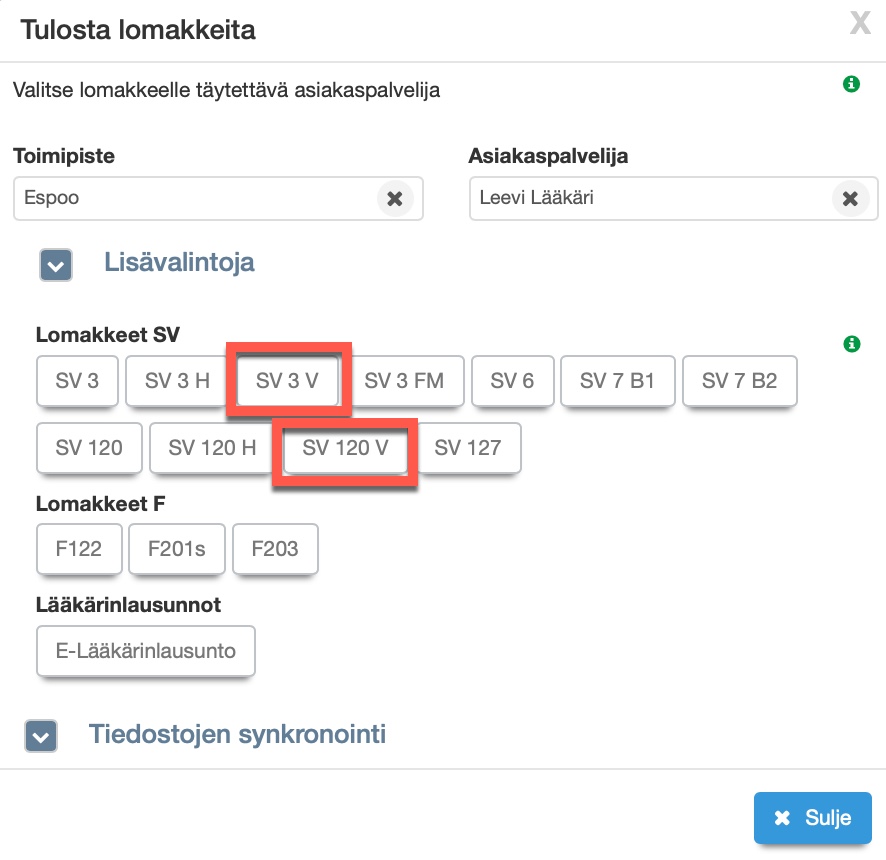Open the F201s form
The height and width of the screenshot is (860, 886).
(176, 549)
